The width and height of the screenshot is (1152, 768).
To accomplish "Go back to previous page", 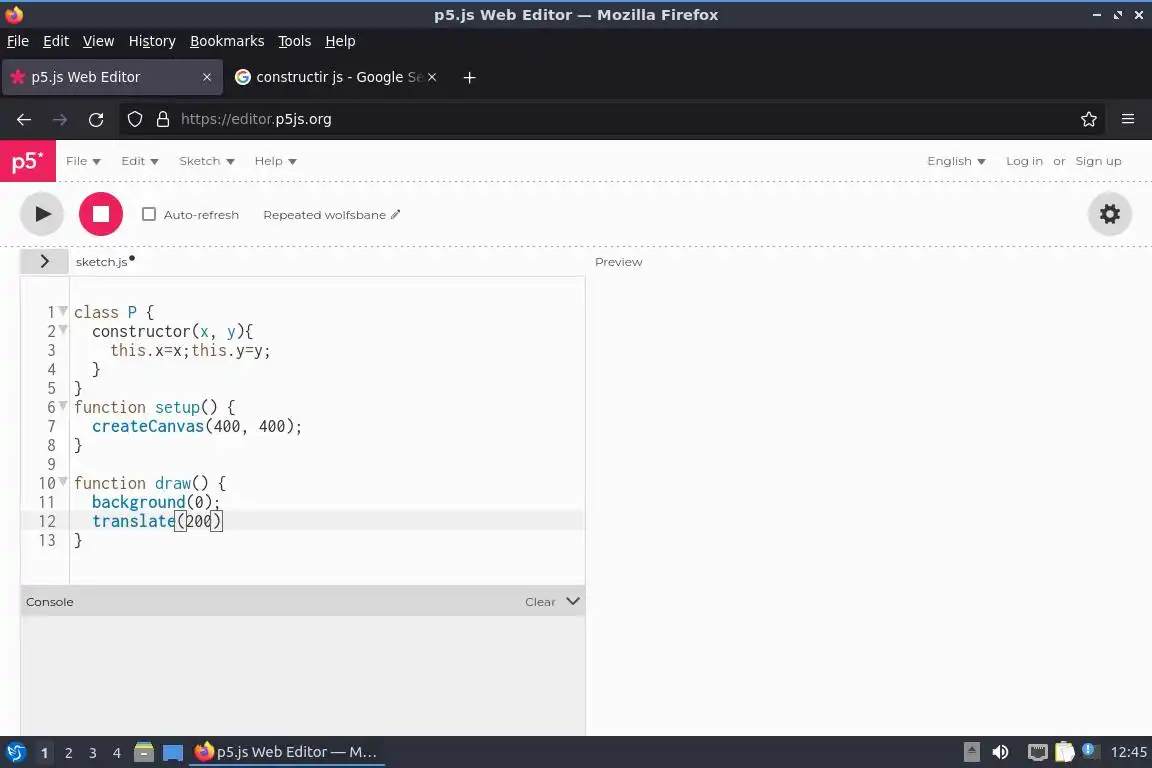I will (x=24, y=119).
